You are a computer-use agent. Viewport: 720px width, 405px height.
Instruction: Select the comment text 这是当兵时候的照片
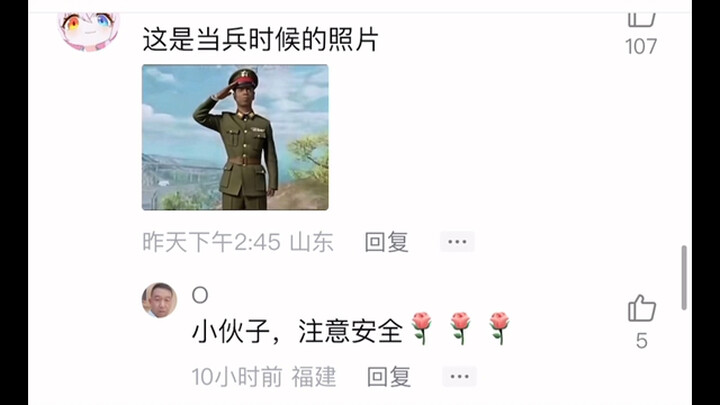point(260,39)
